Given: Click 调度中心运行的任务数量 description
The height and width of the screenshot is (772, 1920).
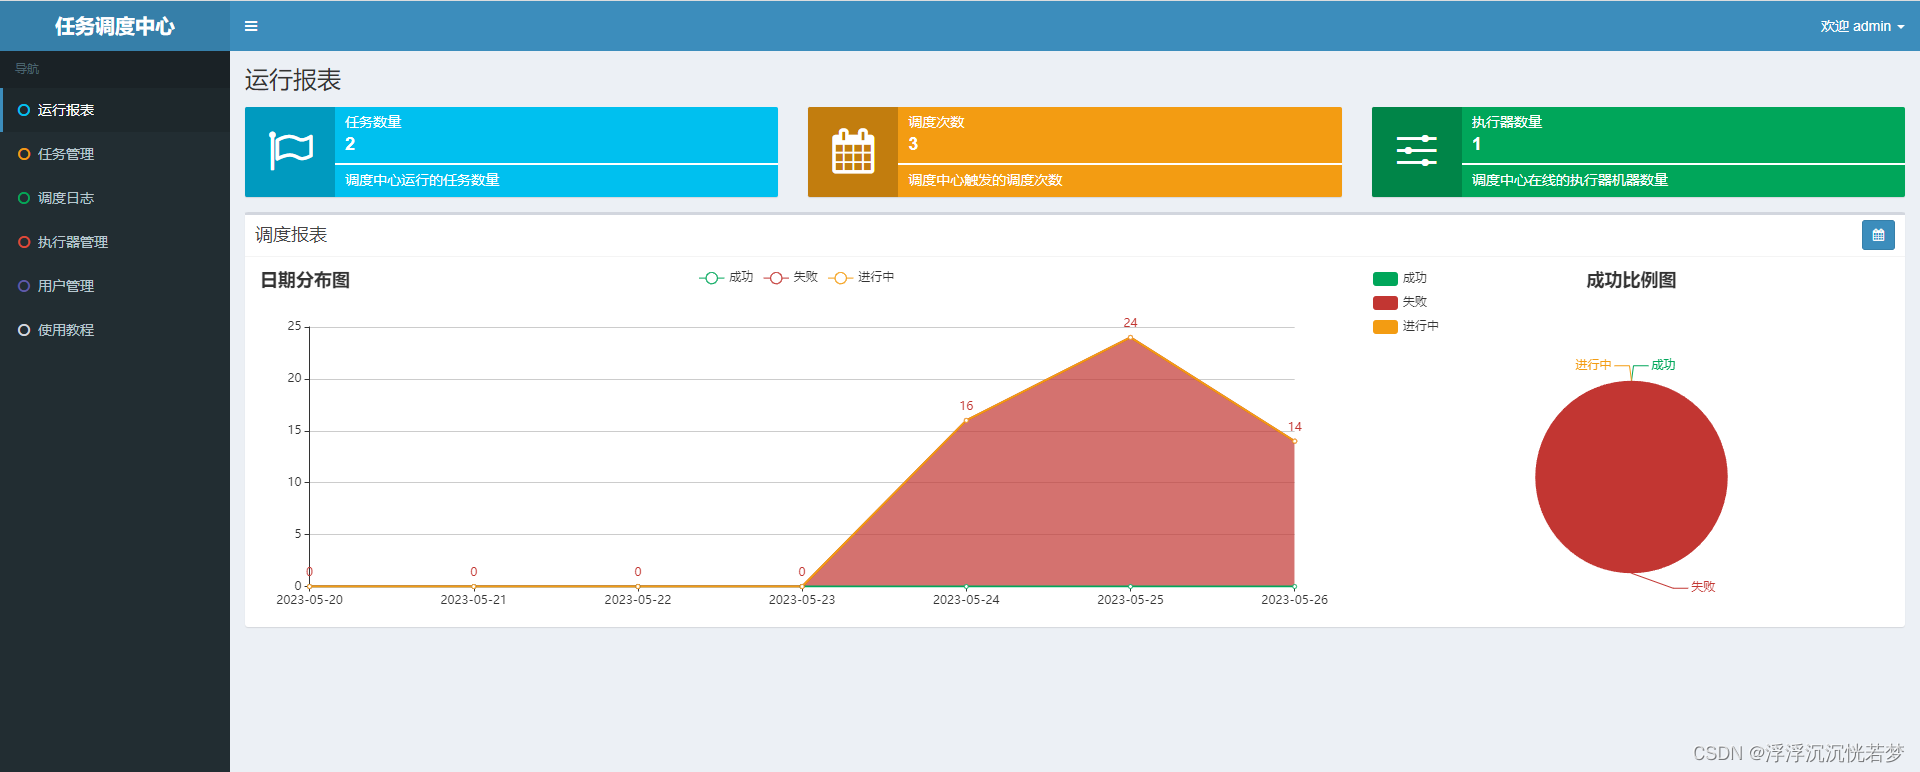Looking at the screenshot, I should [422, 180].
